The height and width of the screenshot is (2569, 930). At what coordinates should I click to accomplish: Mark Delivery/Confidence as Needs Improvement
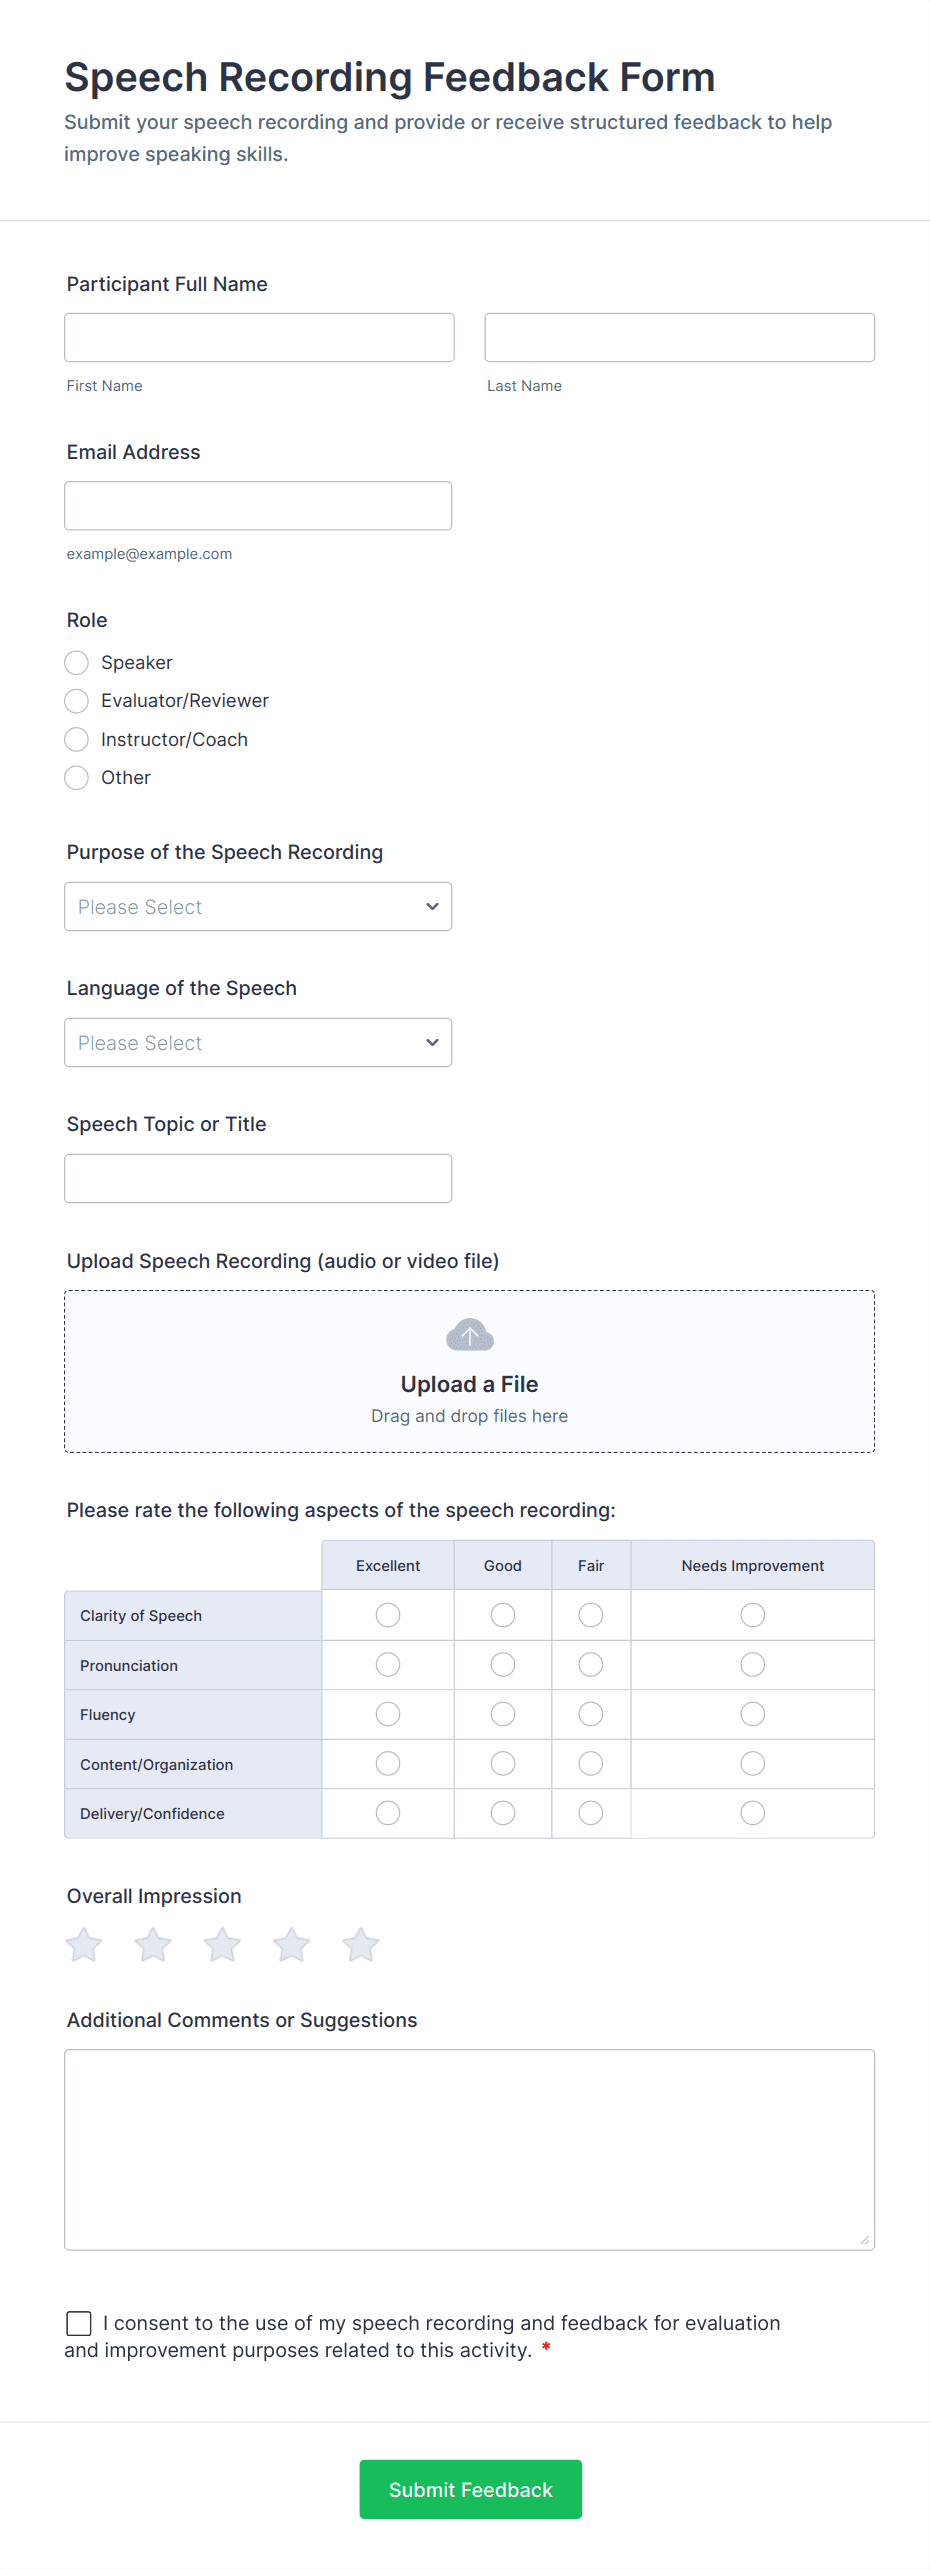tap(753, 1813)
